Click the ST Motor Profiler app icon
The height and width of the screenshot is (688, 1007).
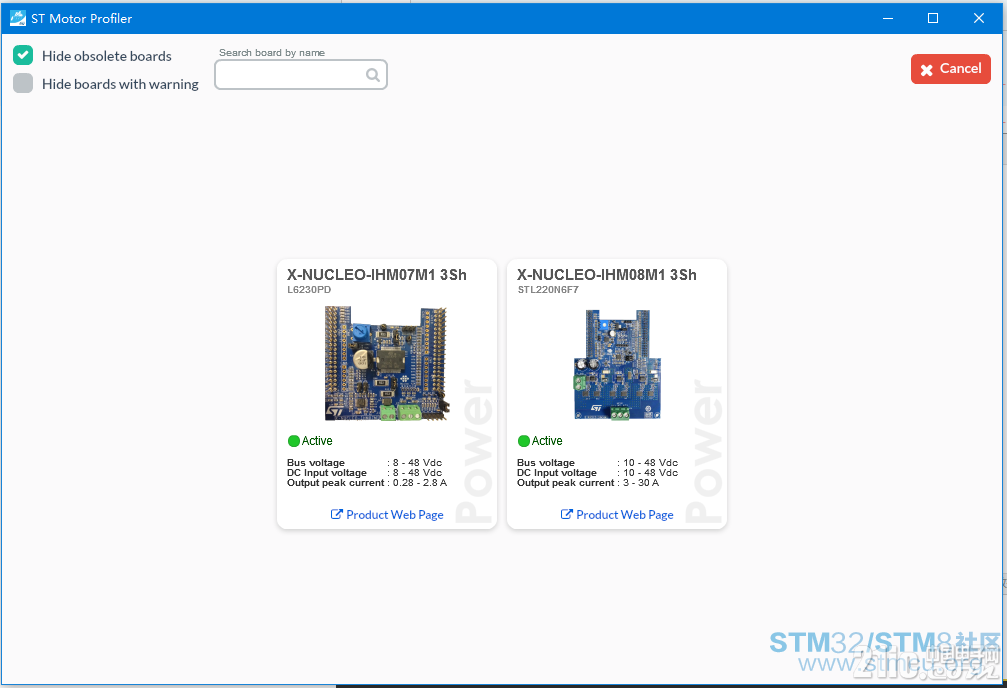tap(17, 18)
